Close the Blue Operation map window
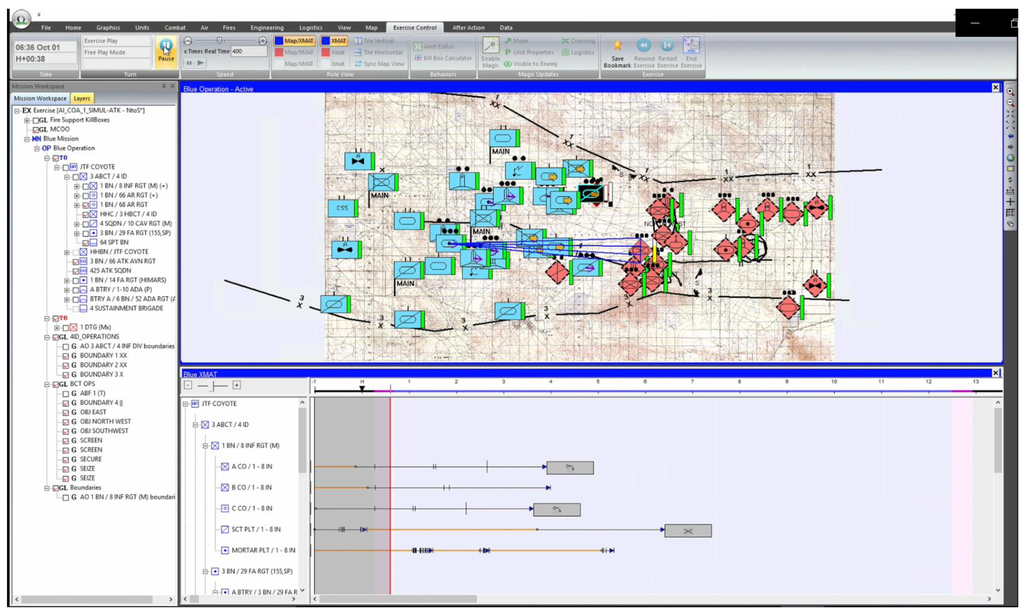 click(x=996, y=87)
